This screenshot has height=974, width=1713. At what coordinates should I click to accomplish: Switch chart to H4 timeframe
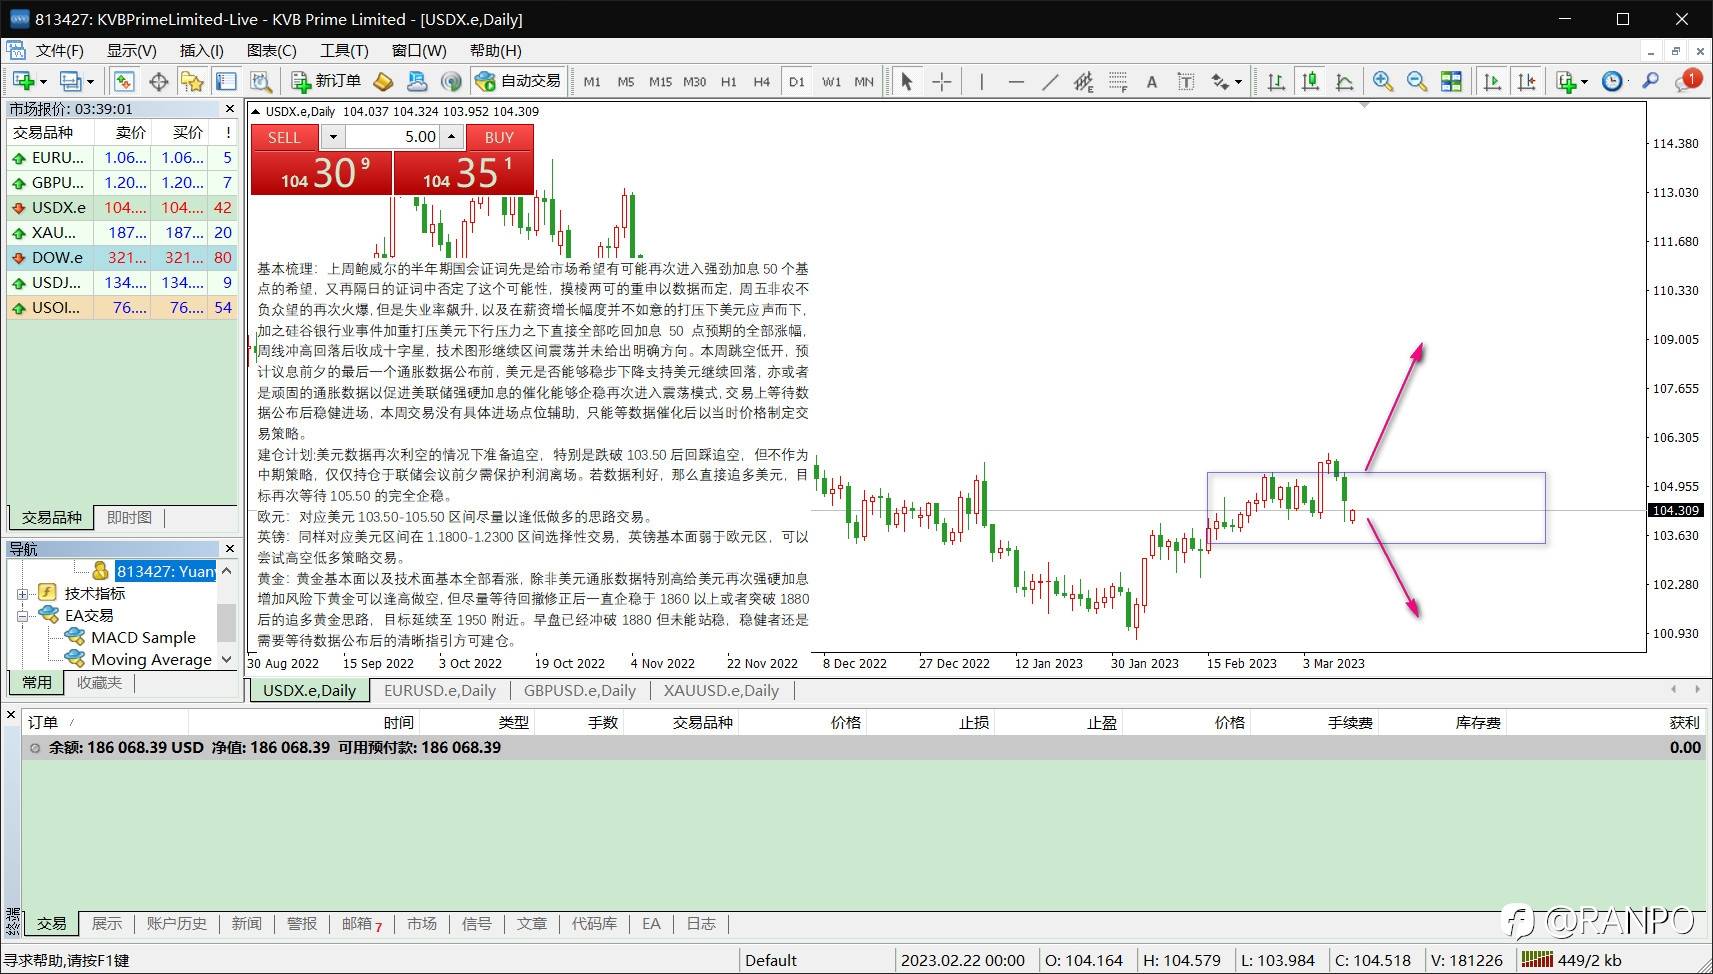pyautogui.click(x=762, y=82)
